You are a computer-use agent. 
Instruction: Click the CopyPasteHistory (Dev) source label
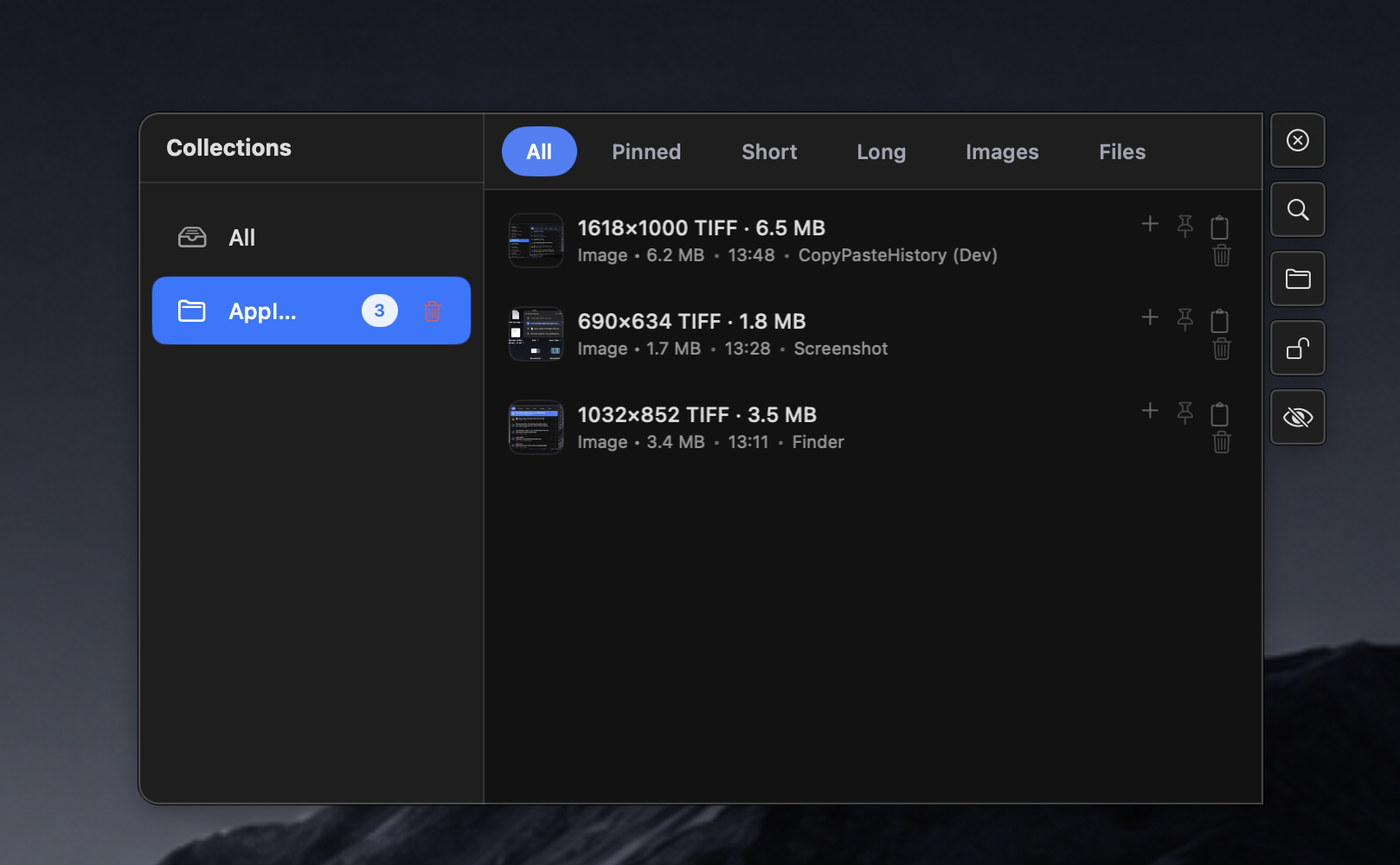[898, 255]
